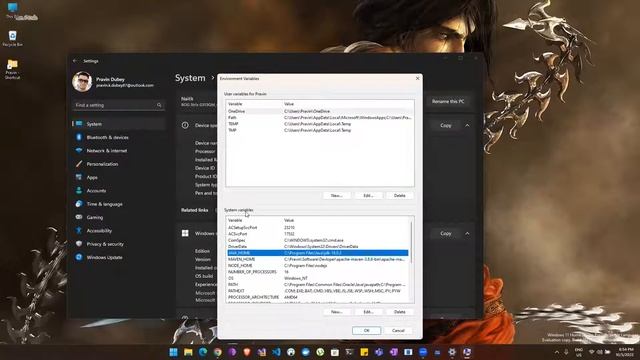Select the OneDrive user variable row

(320, 111)
